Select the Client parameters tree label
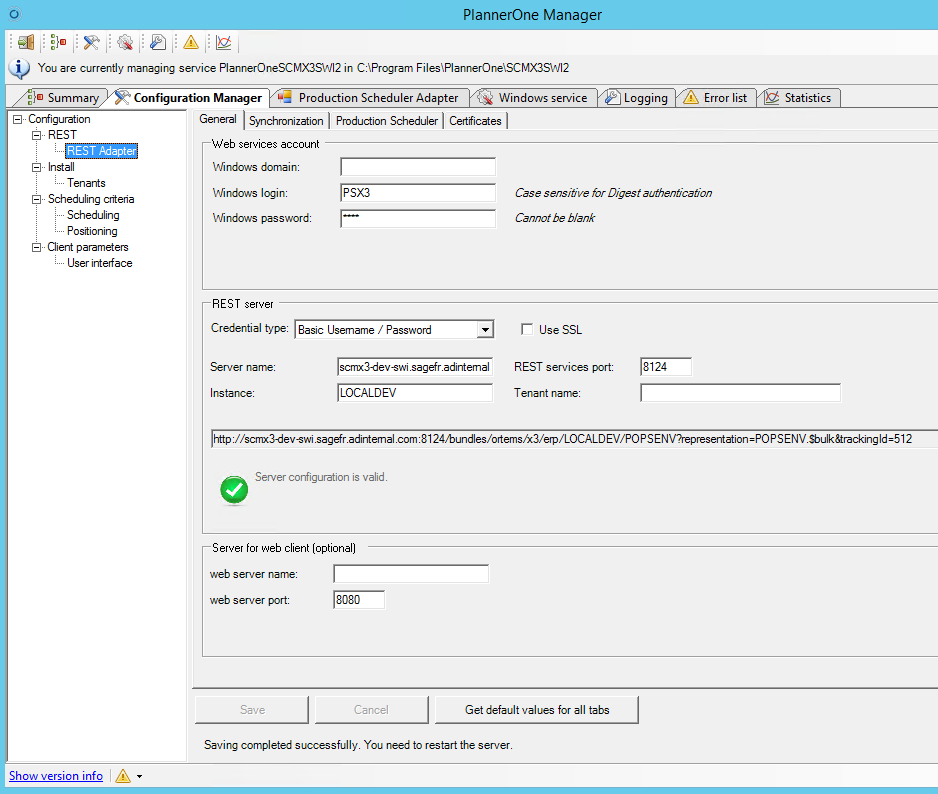The width and height of the screenshot is (938, 794). [x=88, y=247]
